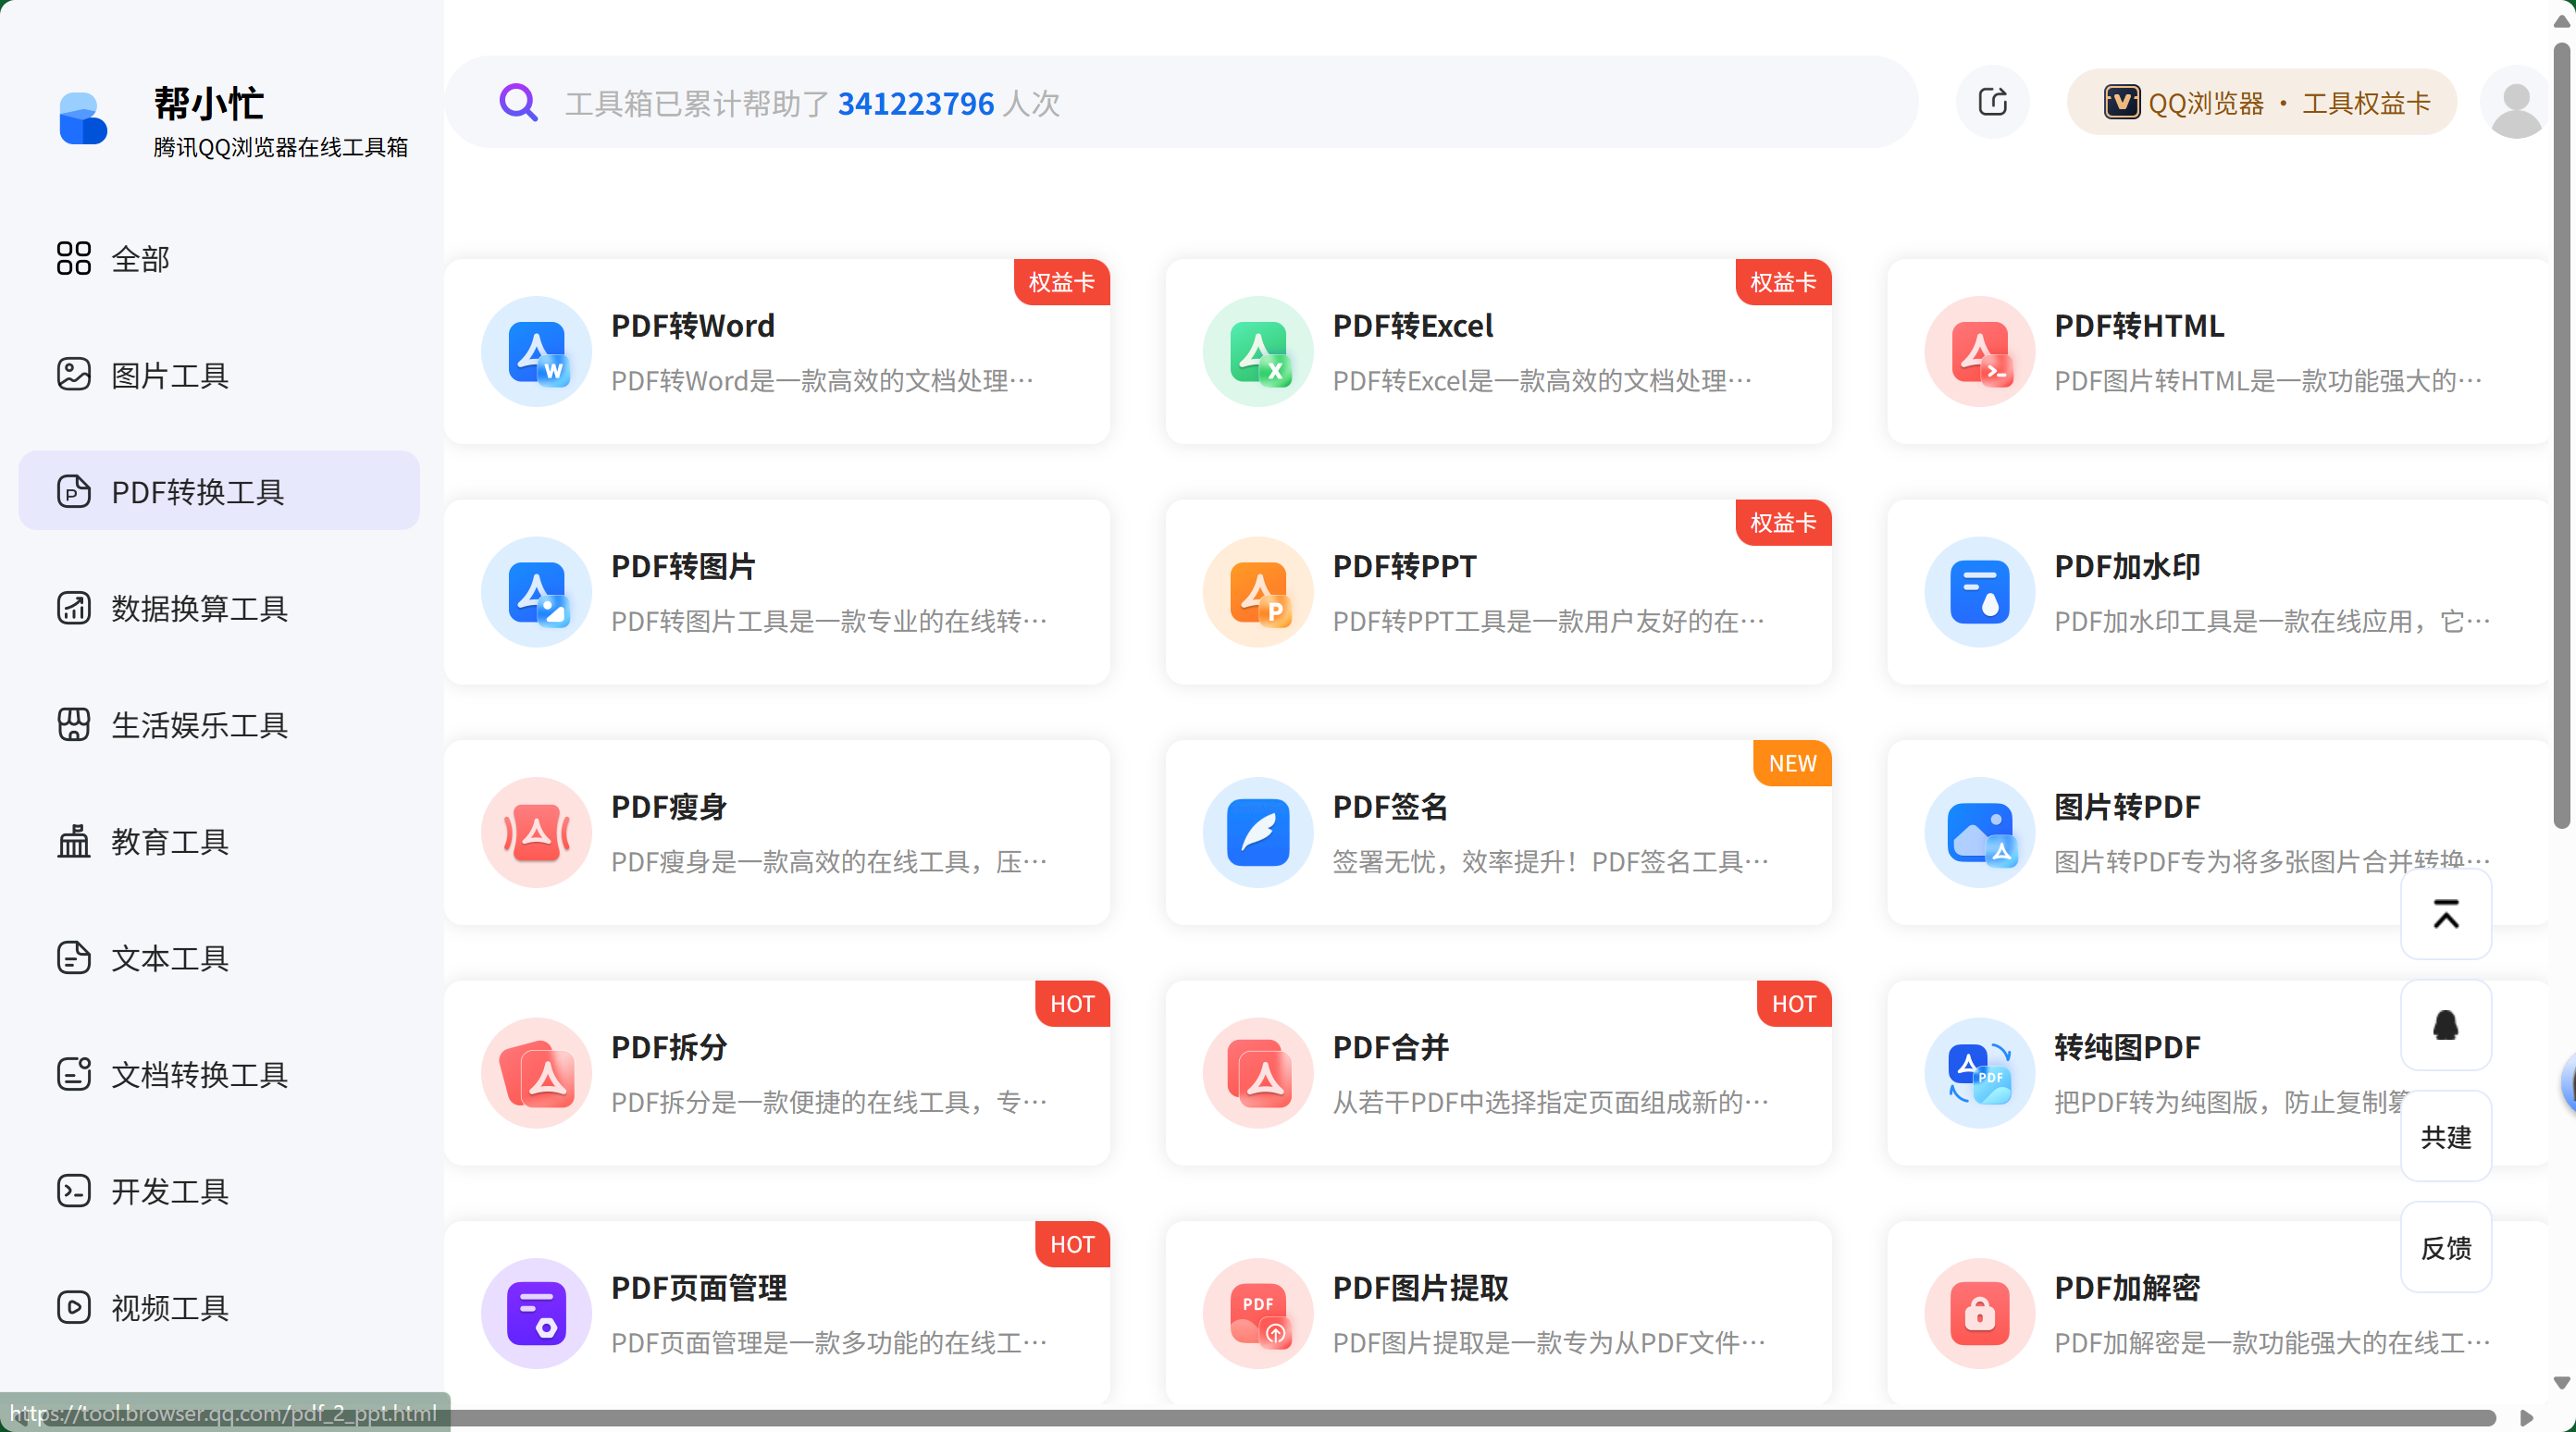This screenshot has width=2576, height=1432.
Task: Click the PDF页面管理 icon
Action: coord(536,1313)
